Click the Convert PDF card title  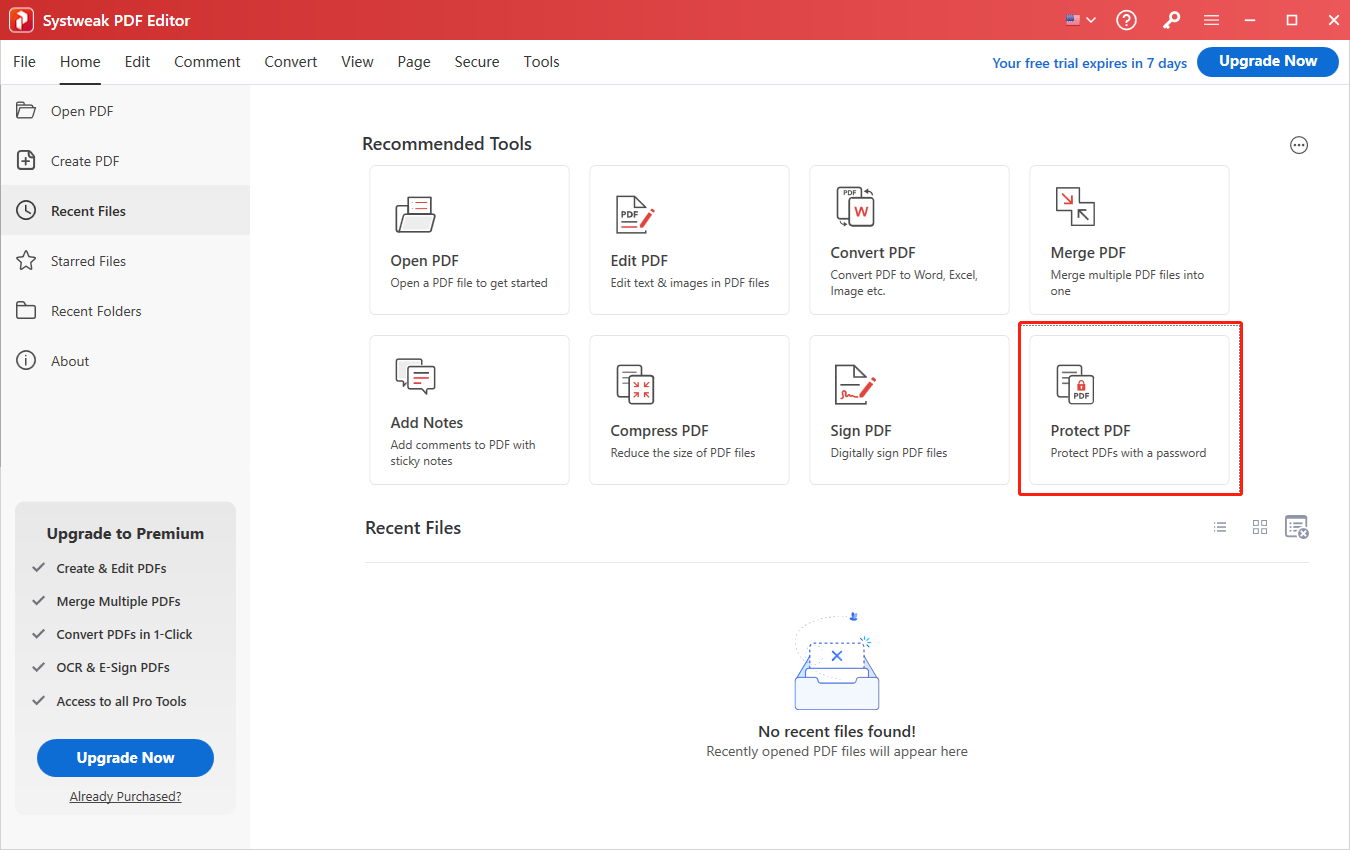pyautogui.click(x=873, y=253)
